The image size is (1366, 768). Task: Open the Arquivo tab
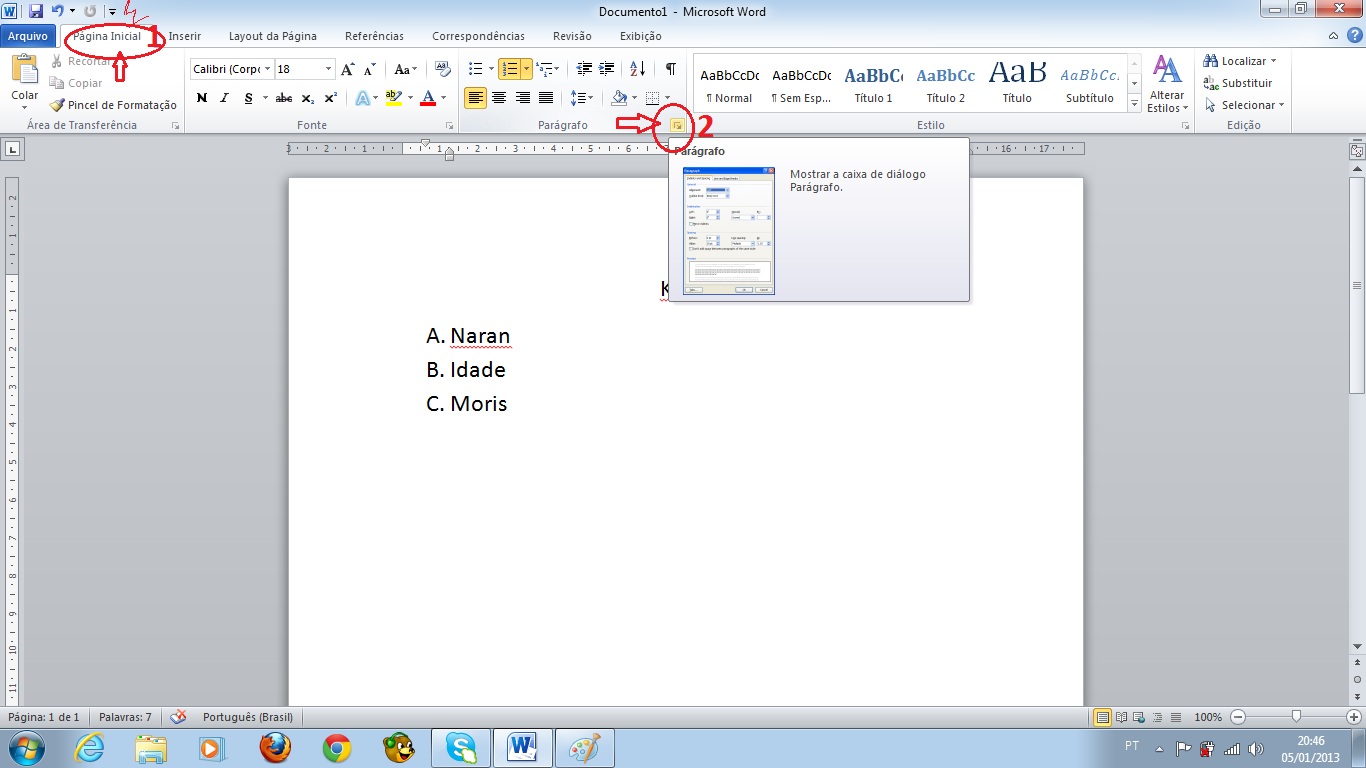28,36
